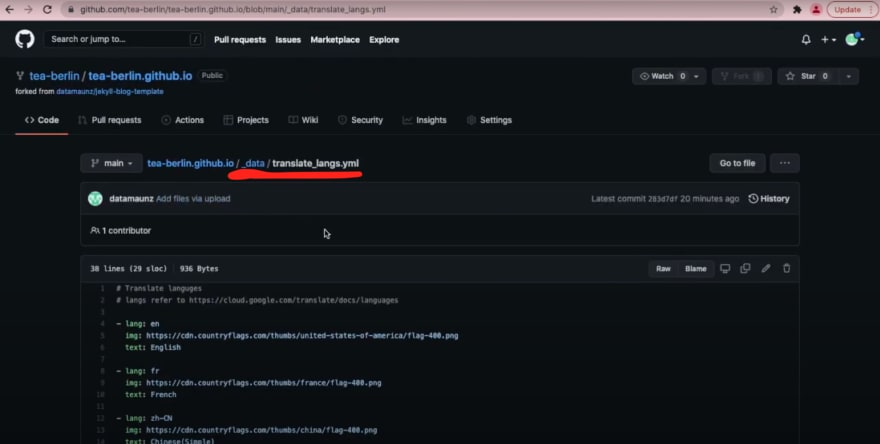
Task: Click the Fork button
Action: [x=741, y=76]
